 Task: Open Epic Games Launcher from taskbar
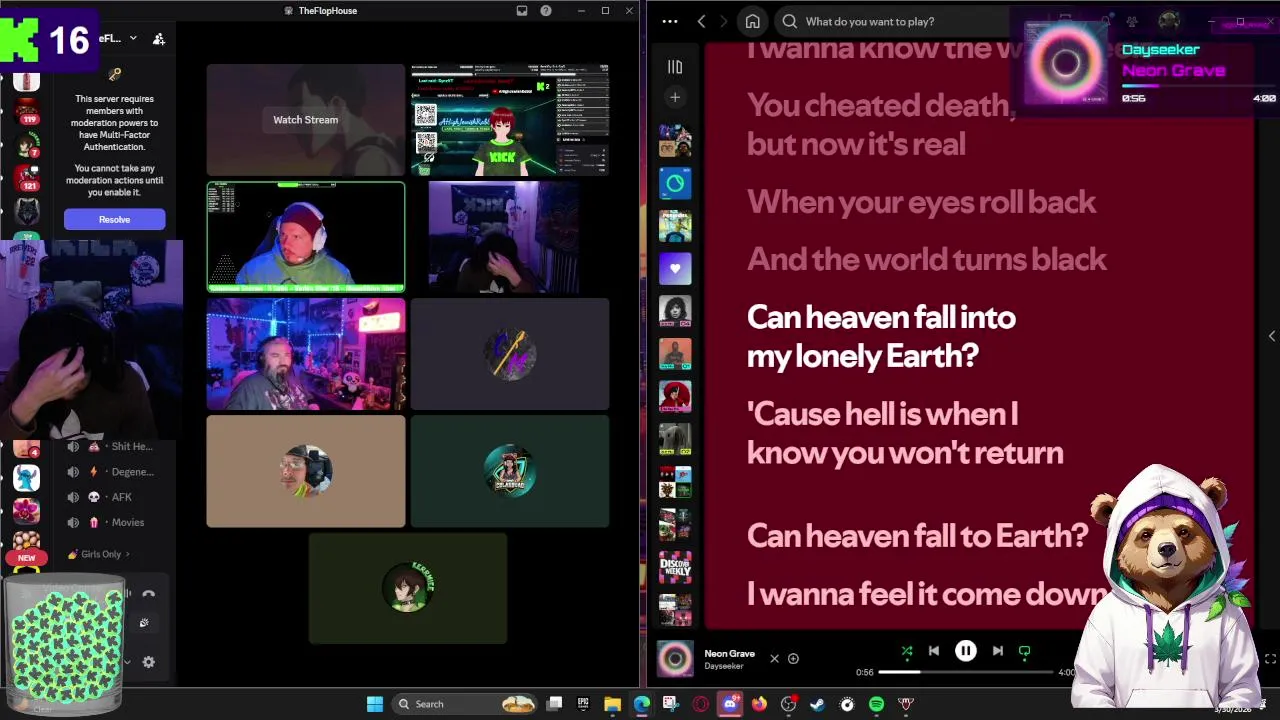click(583, 704)
